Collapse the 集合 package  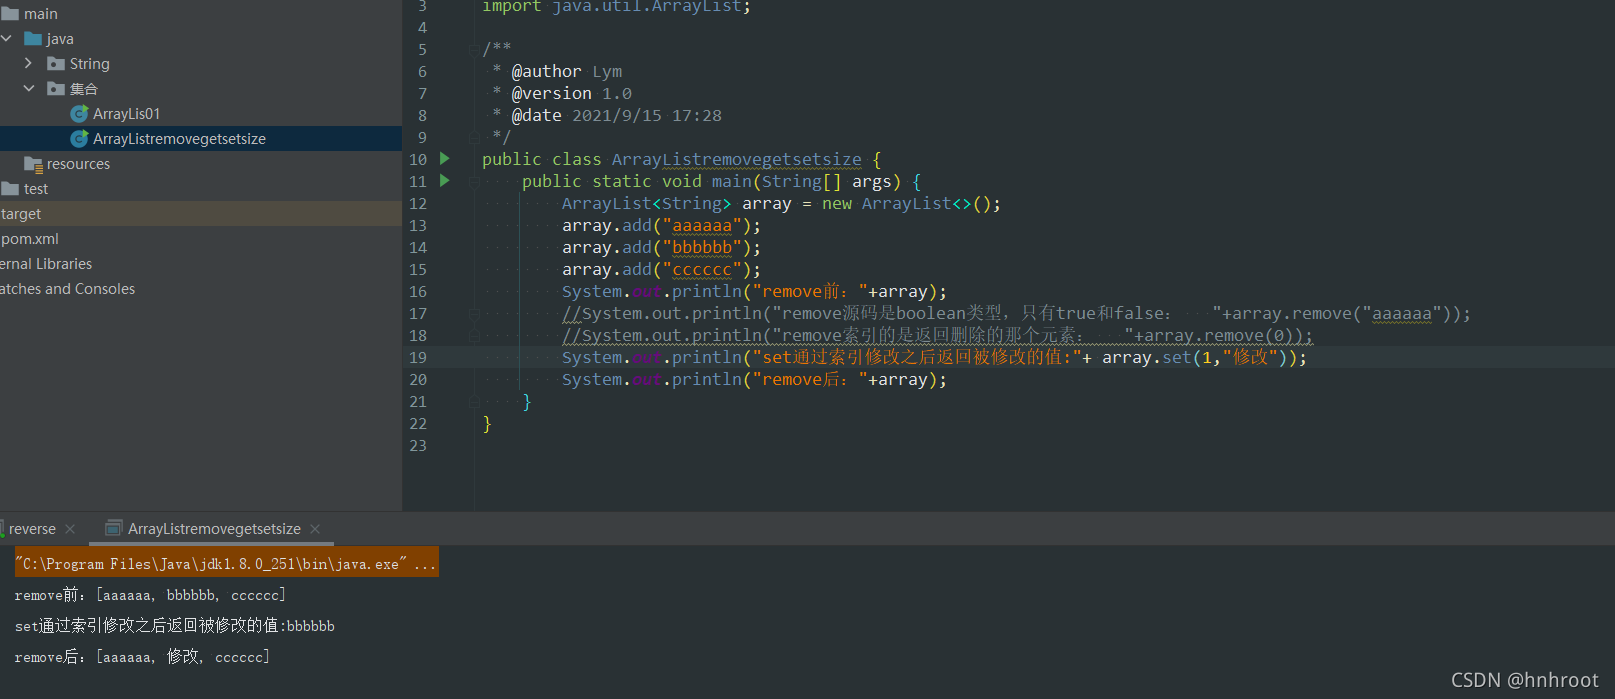click(x=29, y=89)
